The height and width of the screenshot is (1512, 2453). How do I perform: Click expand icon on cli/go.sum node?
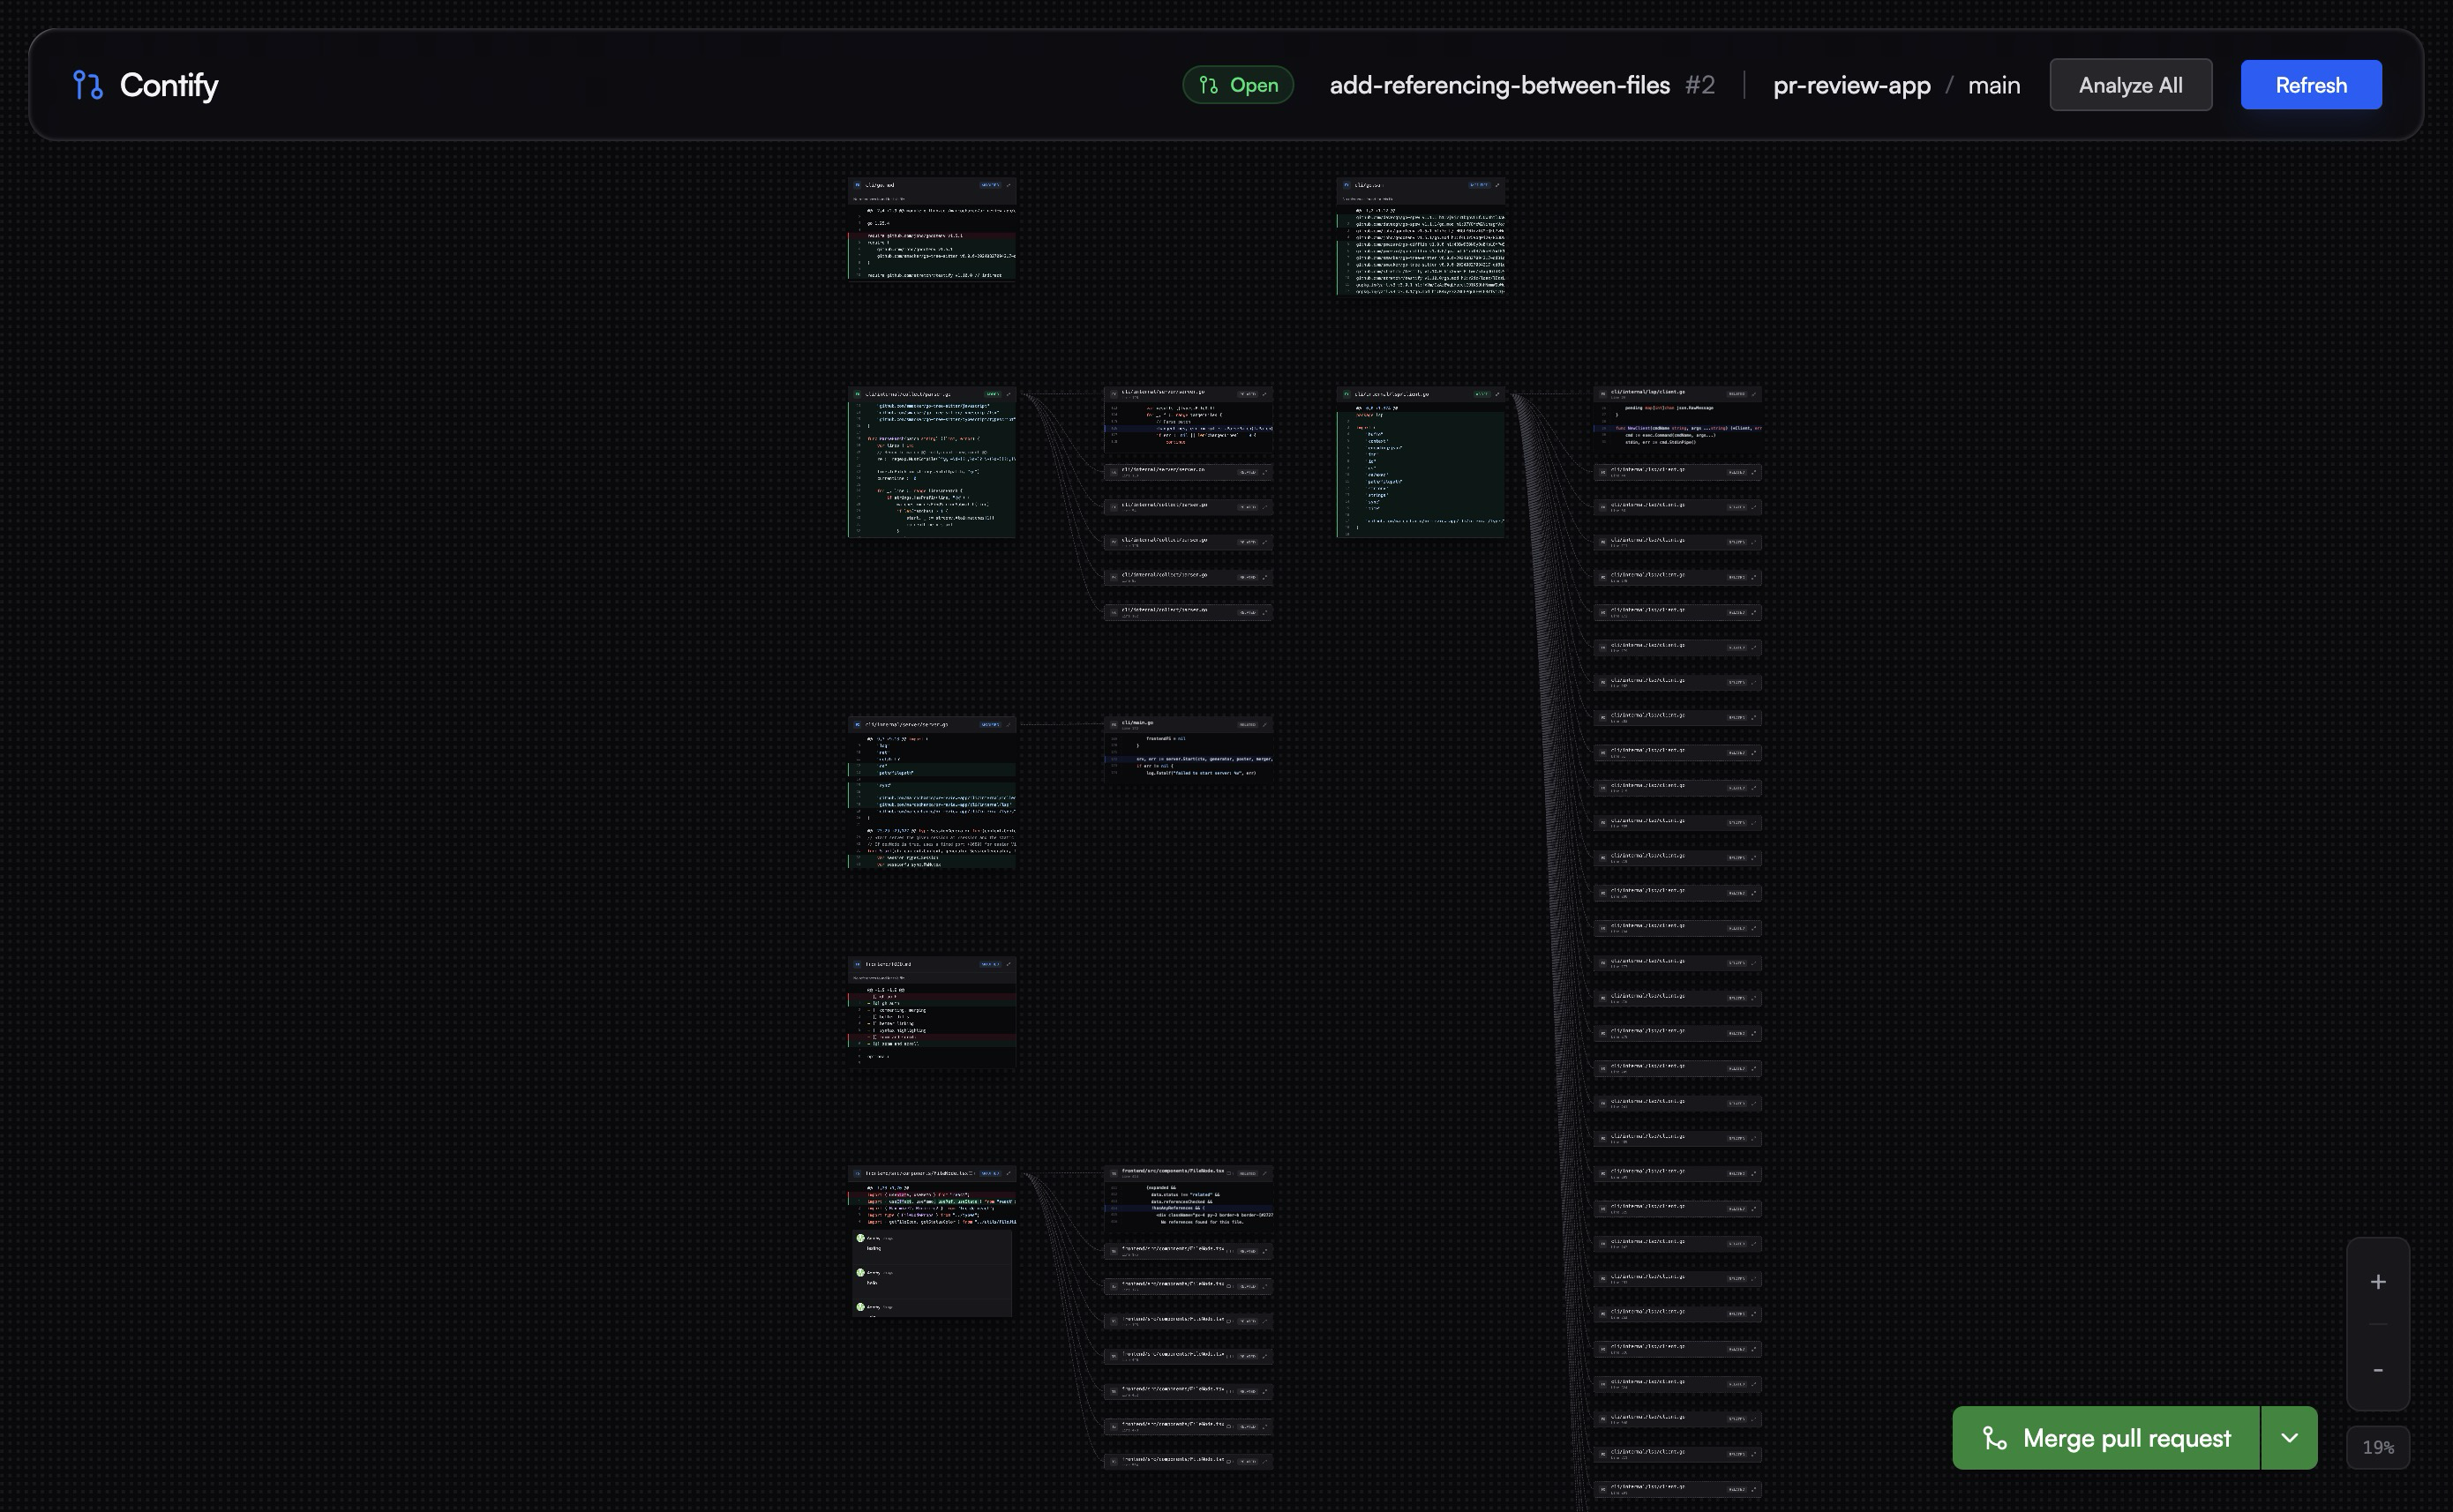[1497, 185]
